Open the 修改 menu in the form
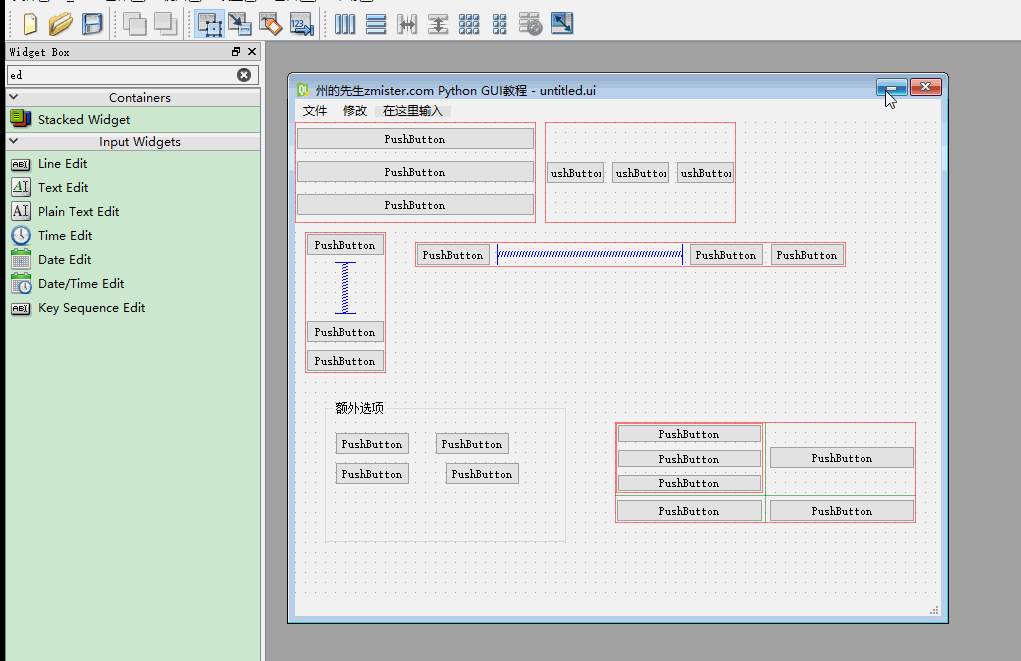1021x661 pixels. point(355,111)
